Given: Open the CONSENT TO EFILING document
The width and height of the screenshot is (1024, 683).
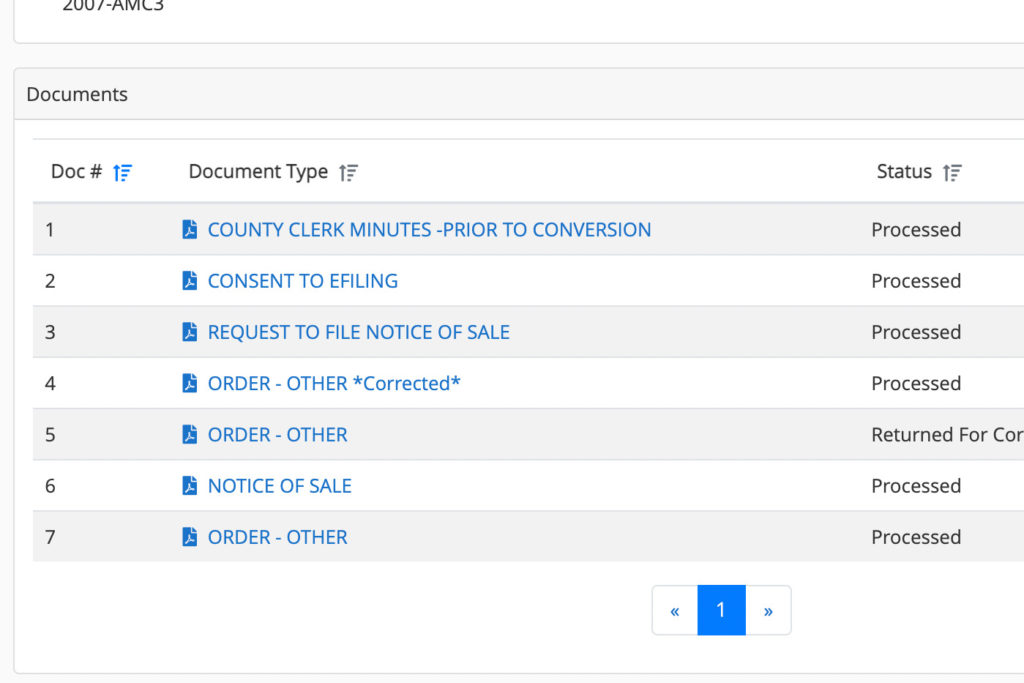Looking at the screenshot, I should point(302,281).
